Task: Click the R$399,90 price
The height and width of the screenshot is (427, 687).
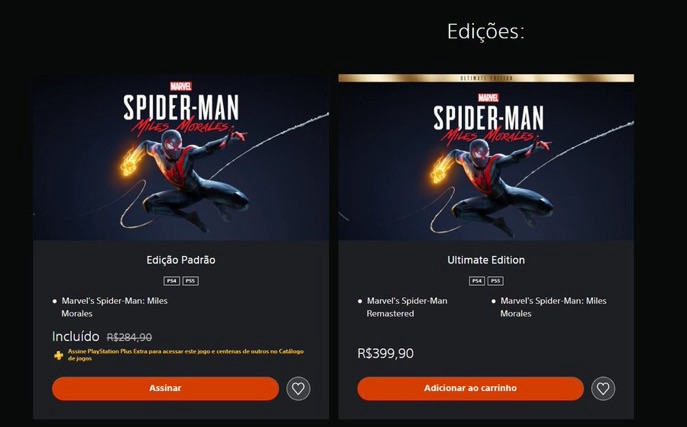Action: (386, 353)
